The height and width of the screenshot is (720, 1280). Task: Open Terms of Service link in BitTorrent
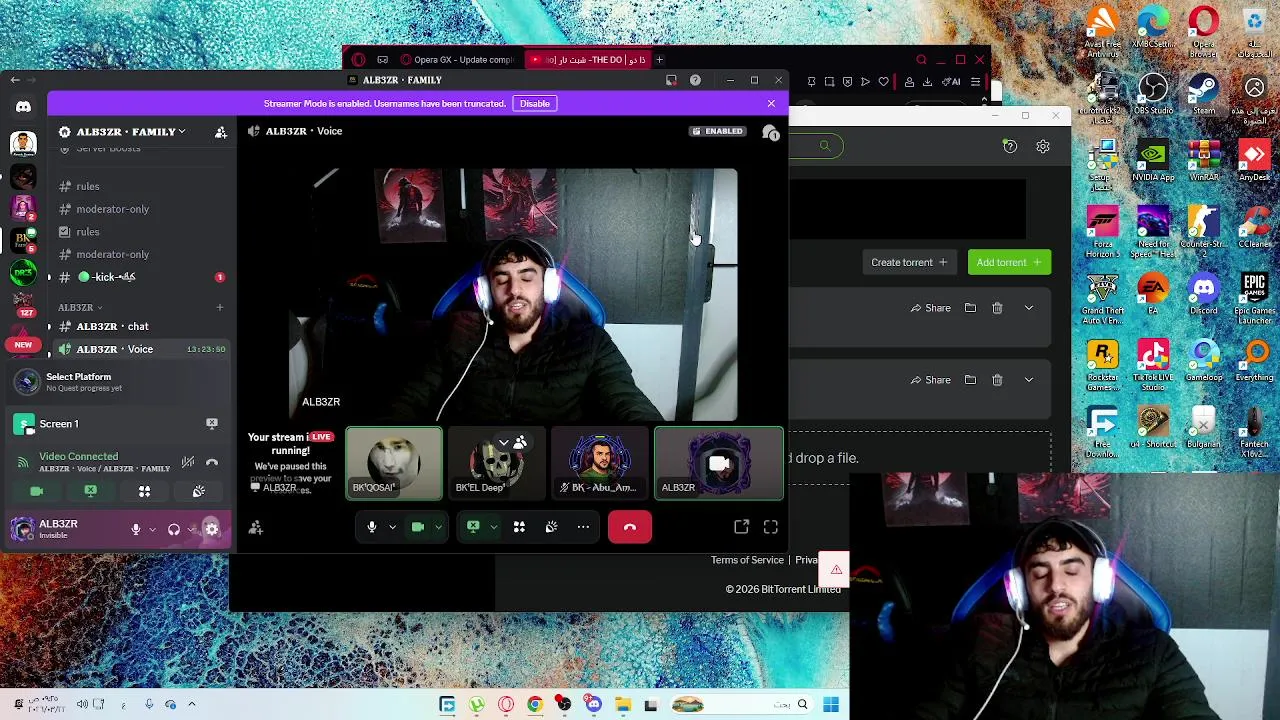tap(747, 560)
